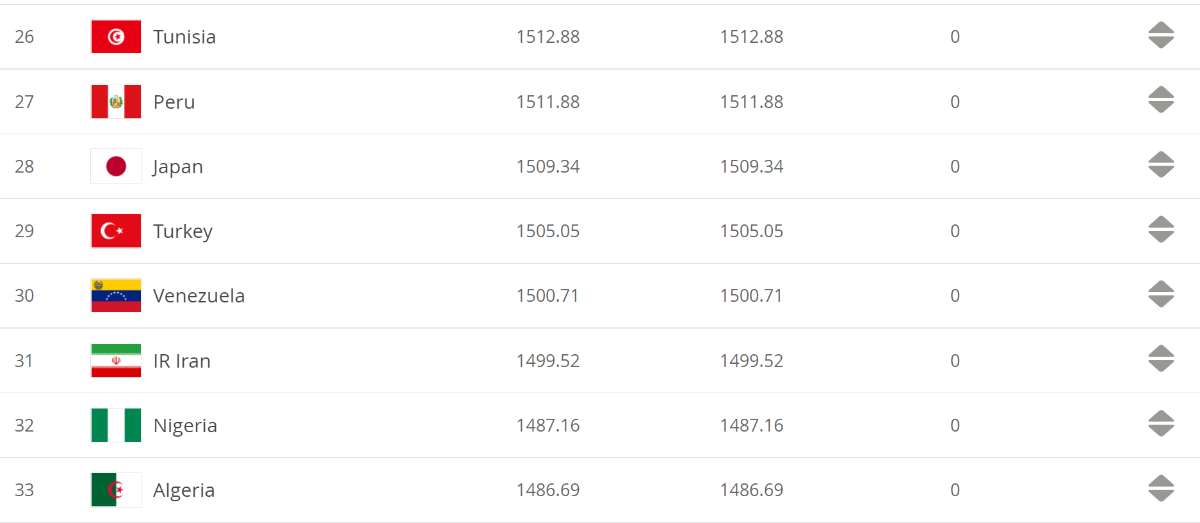
Task: Click the Tunisia flag icon
Action: click(116, 37)
